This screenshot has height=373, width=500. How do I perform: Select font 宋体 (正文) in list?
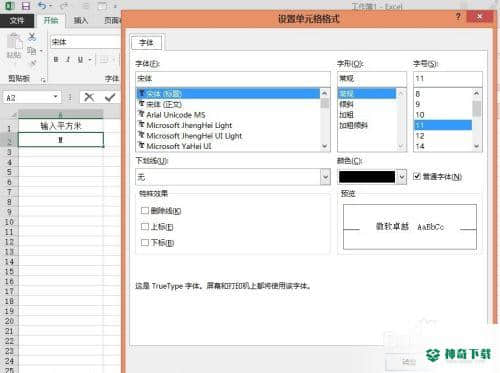point(228,104)
